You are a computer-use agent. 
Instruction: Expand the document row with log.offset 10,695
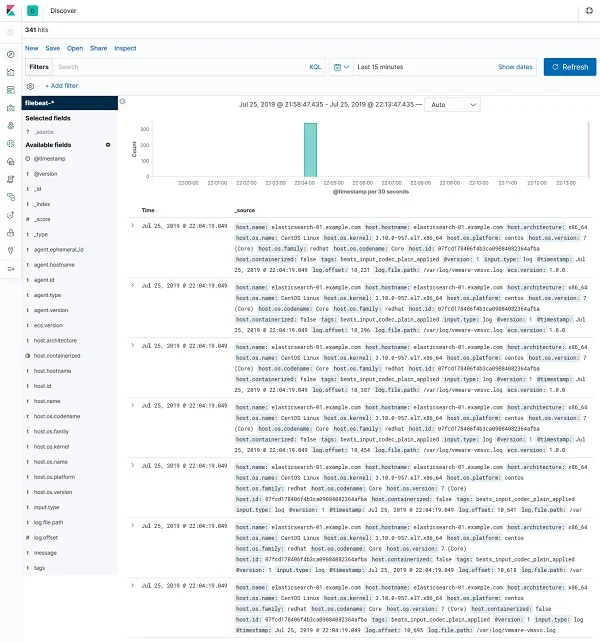coord(133,585)
